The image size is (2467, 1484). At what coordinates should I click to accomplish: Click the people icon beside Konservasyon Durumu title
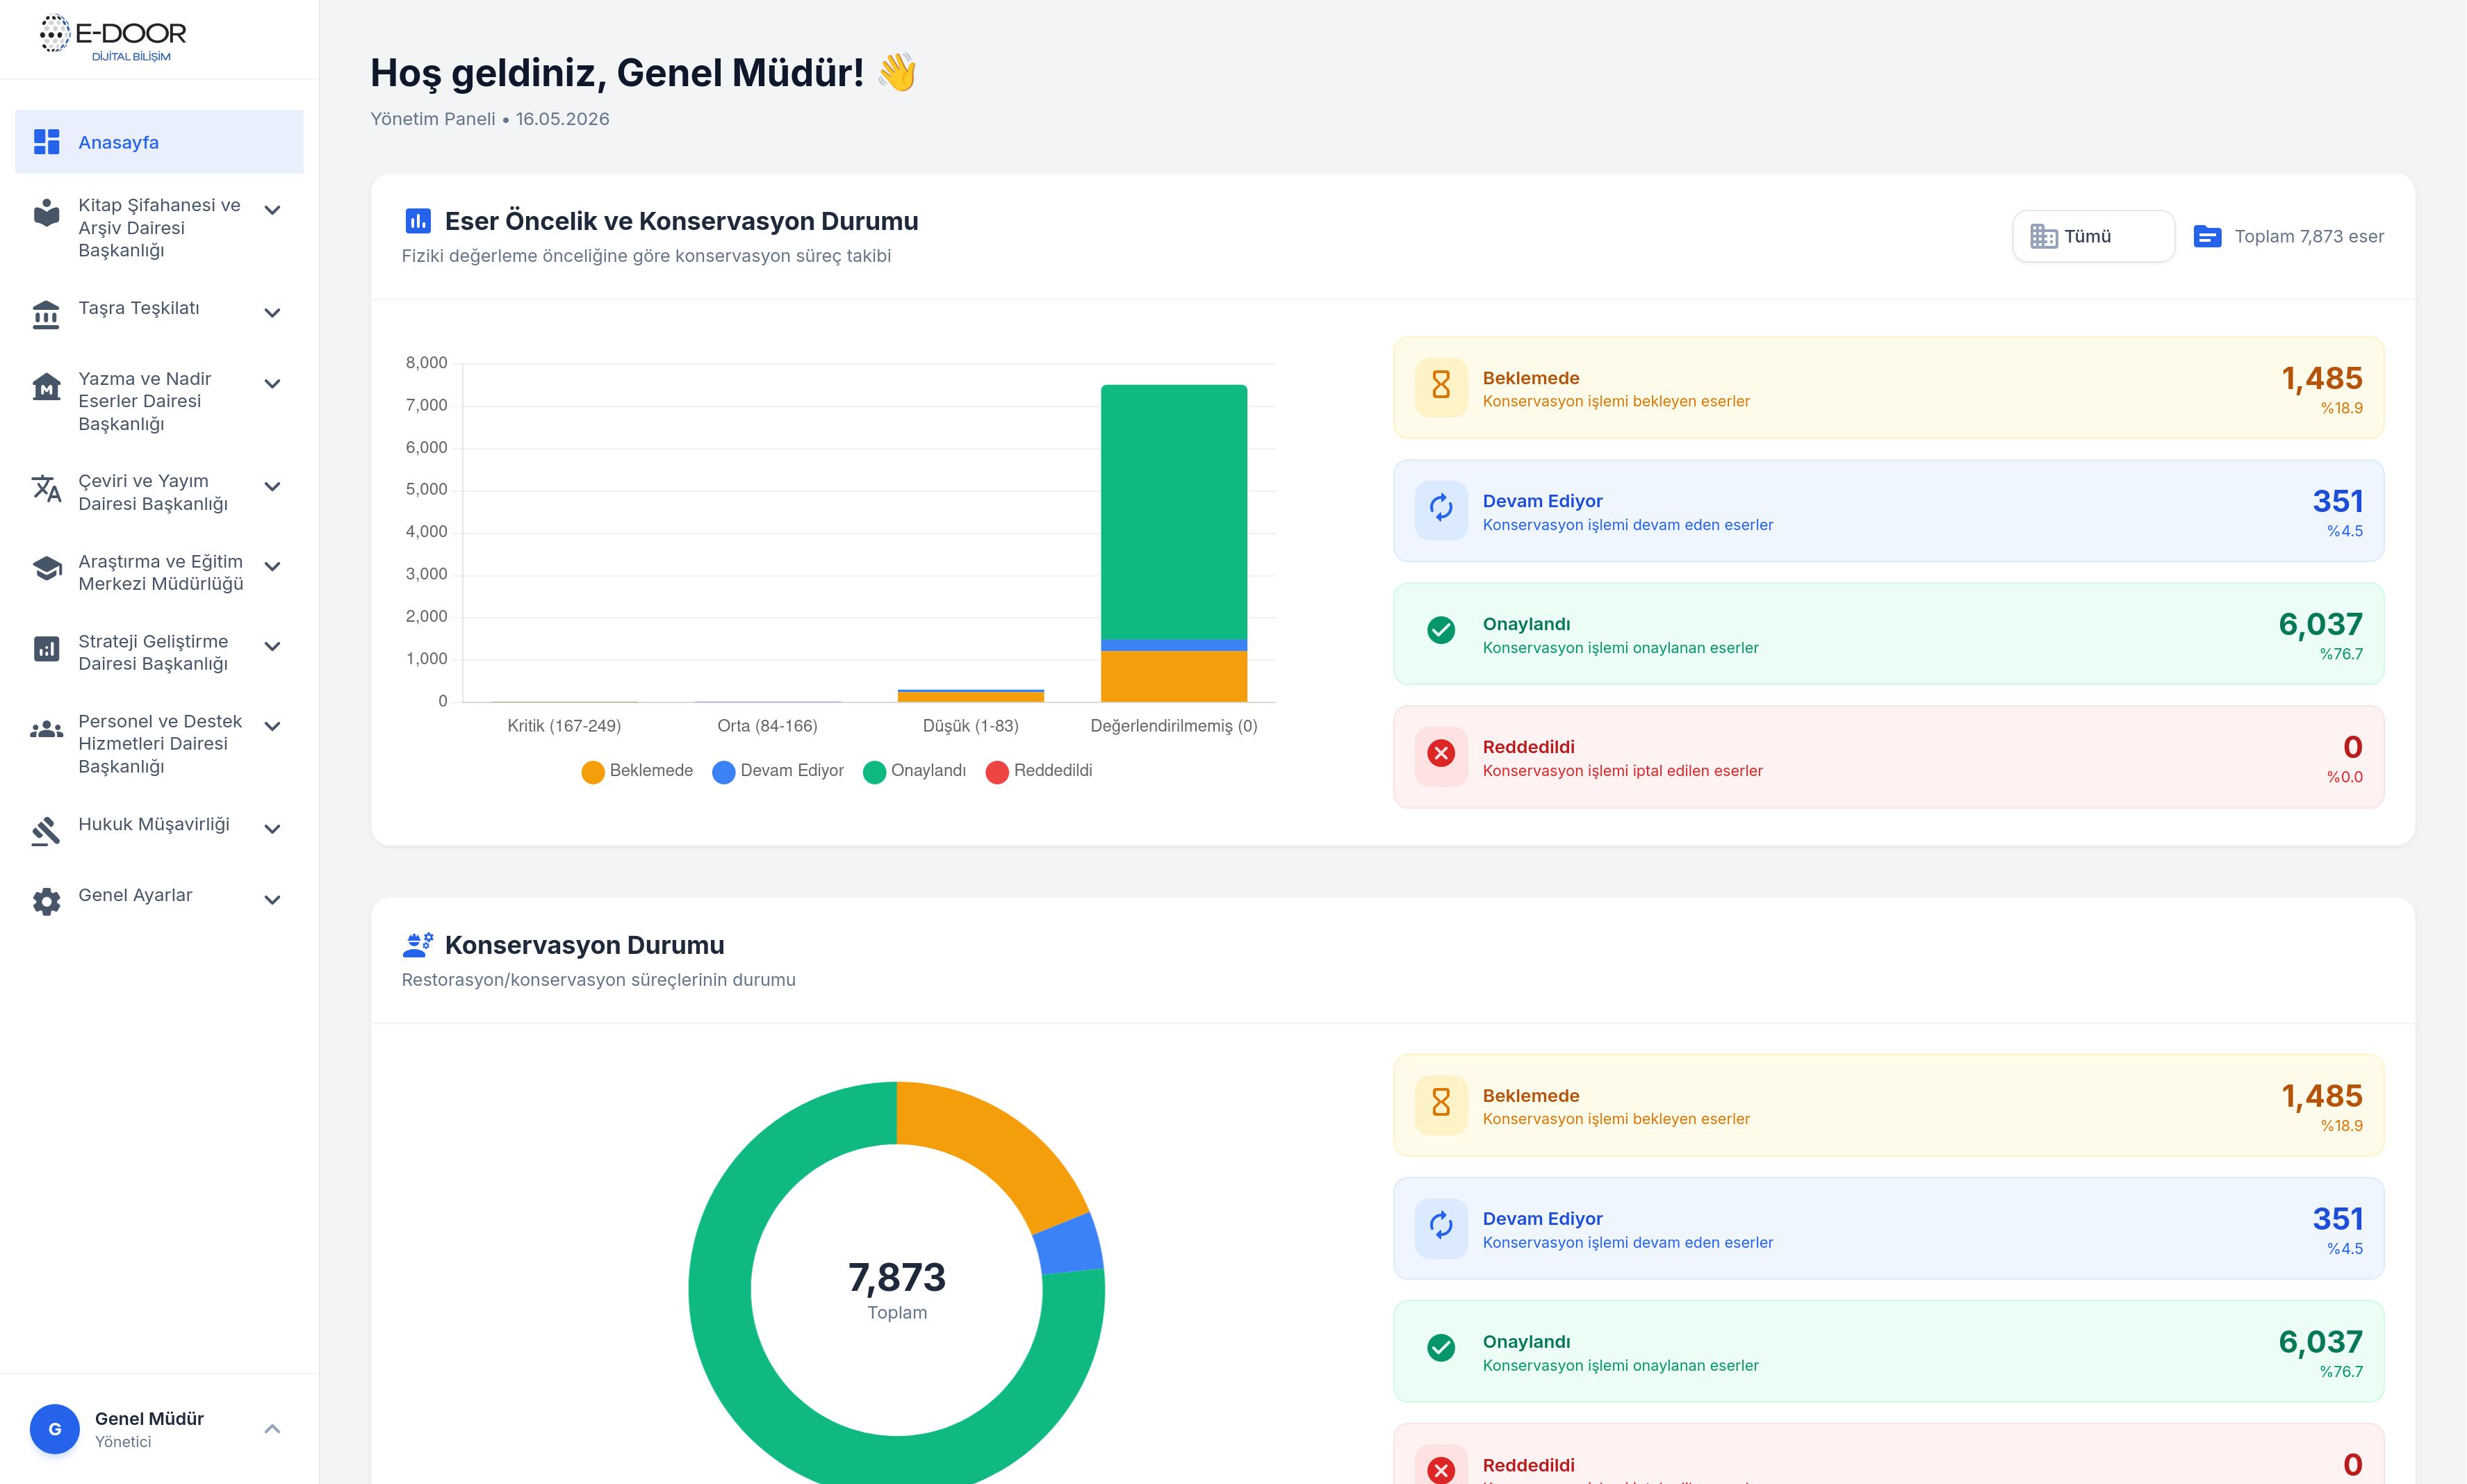pyautogui.click(x=418, y=945)
